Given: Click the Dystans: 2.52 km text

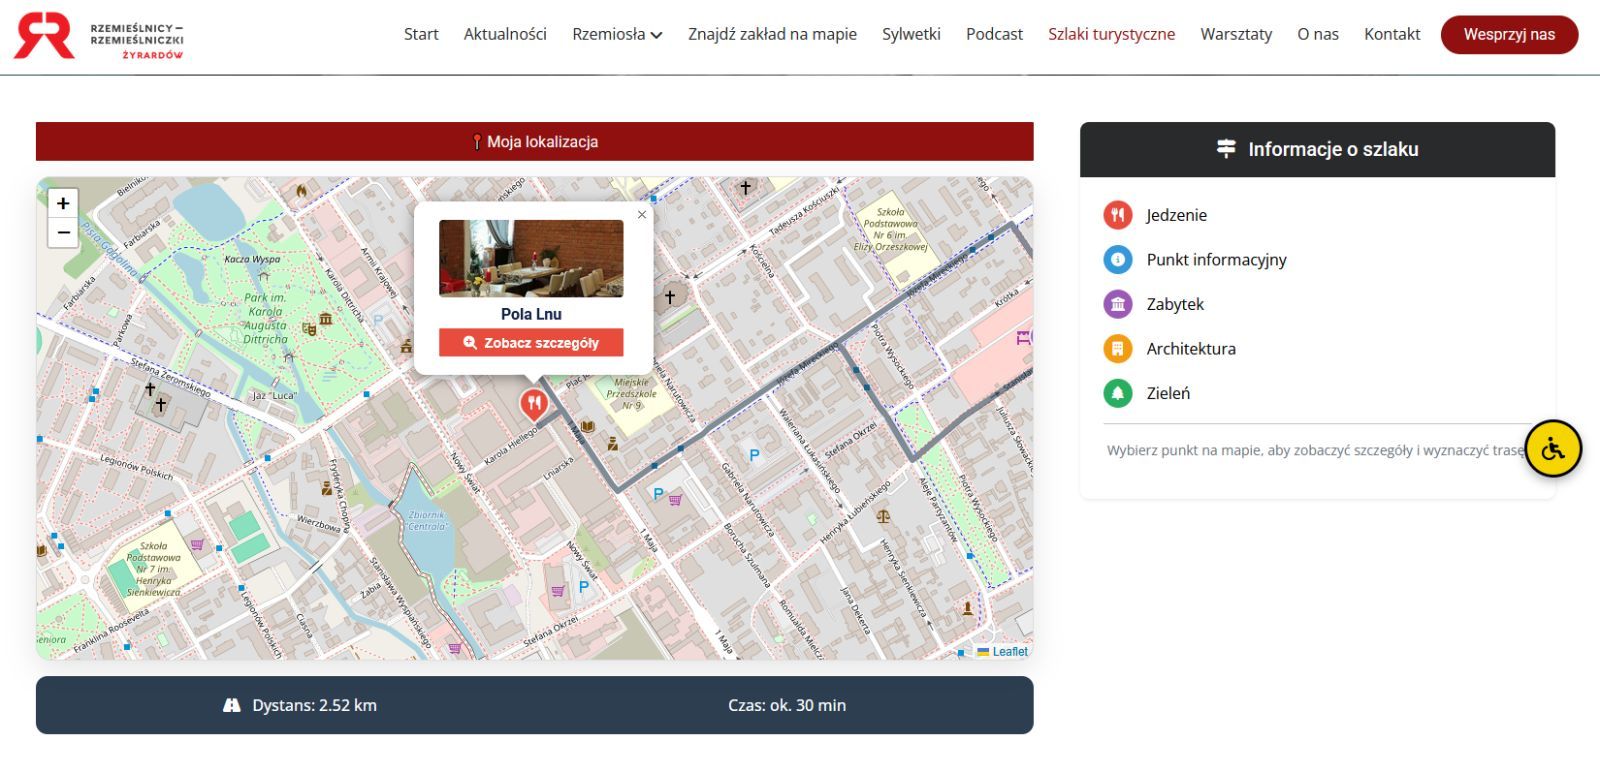Looking at the screenshot, I should [x=314, y=705].
